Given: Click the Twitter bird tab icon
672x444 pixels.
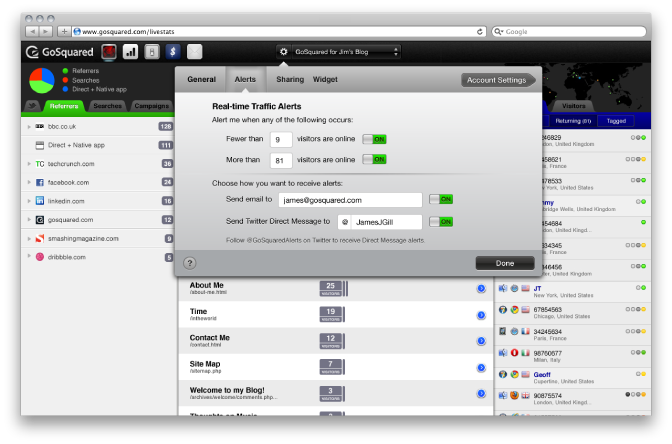Looking at the screenshot, I should (x=33, y=105).
